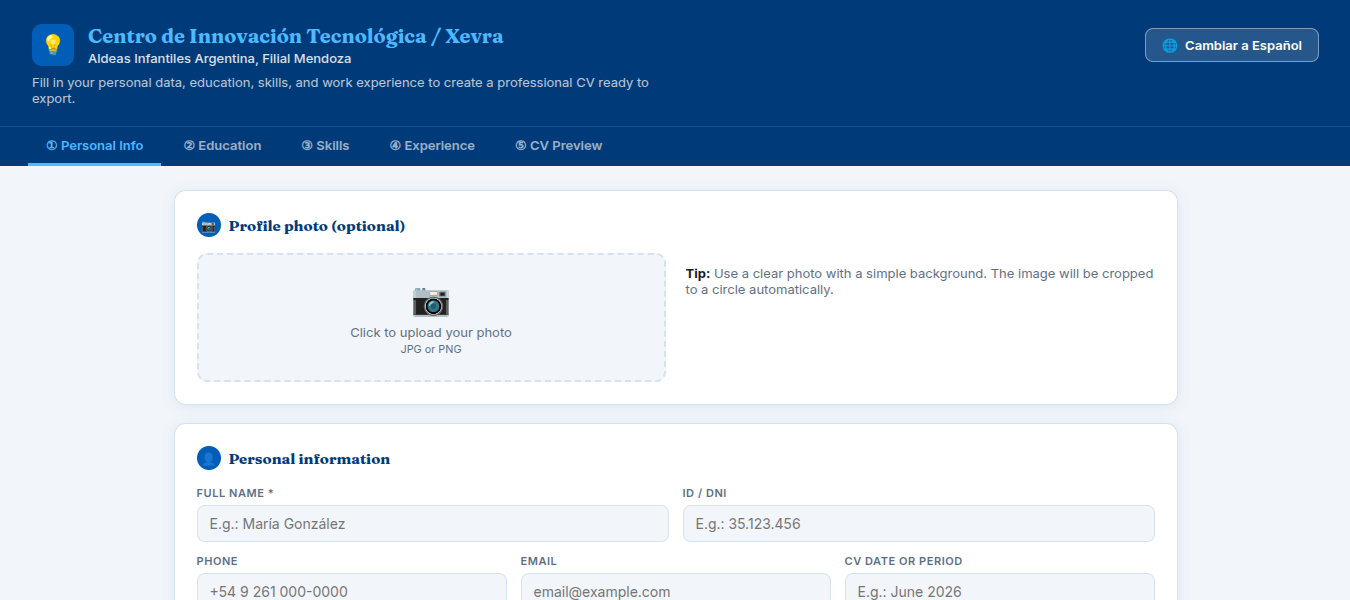
Task: Click the globe icon in language button
Action: coord(1169,45)
